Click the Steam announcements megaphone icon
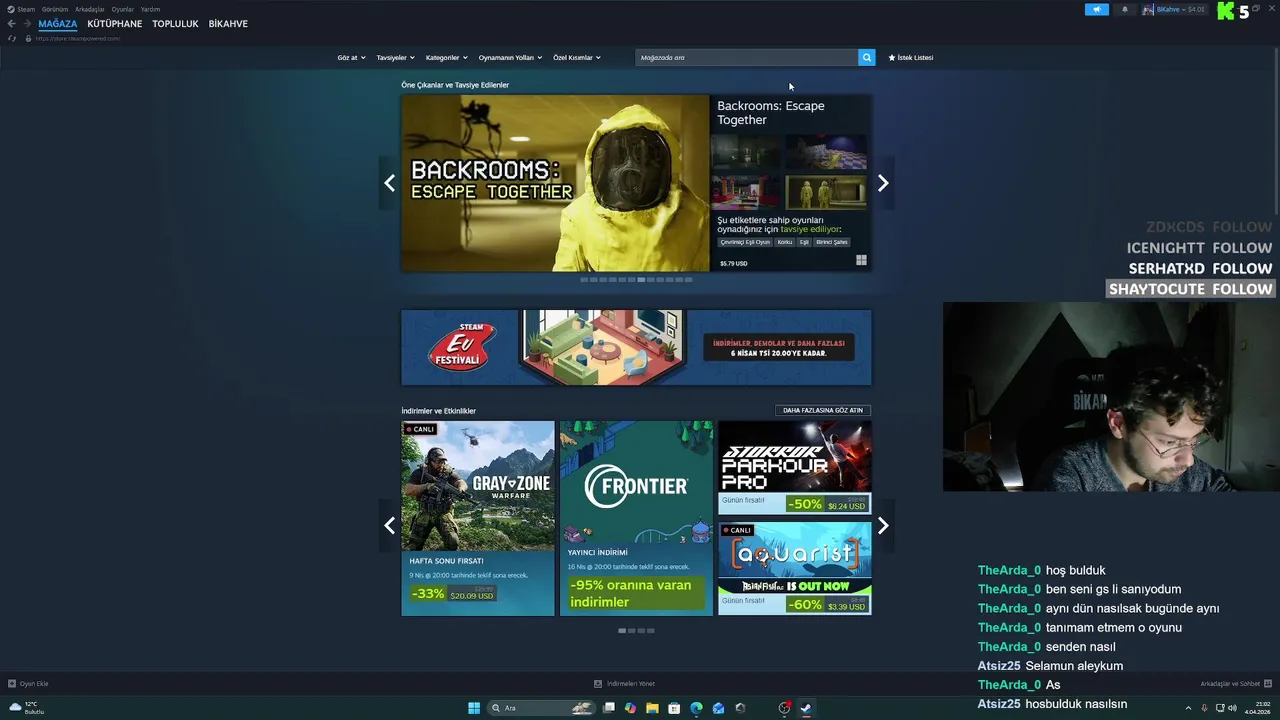This screenshot has width=1280, height=720. (x=1096, y=9)
